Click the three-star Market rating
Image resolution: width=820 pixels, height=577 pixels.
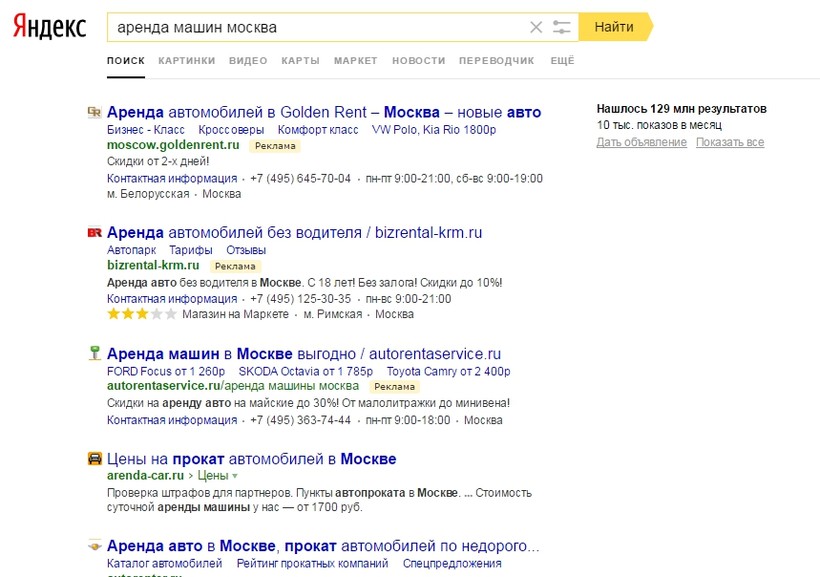click(x=141, y=314)
